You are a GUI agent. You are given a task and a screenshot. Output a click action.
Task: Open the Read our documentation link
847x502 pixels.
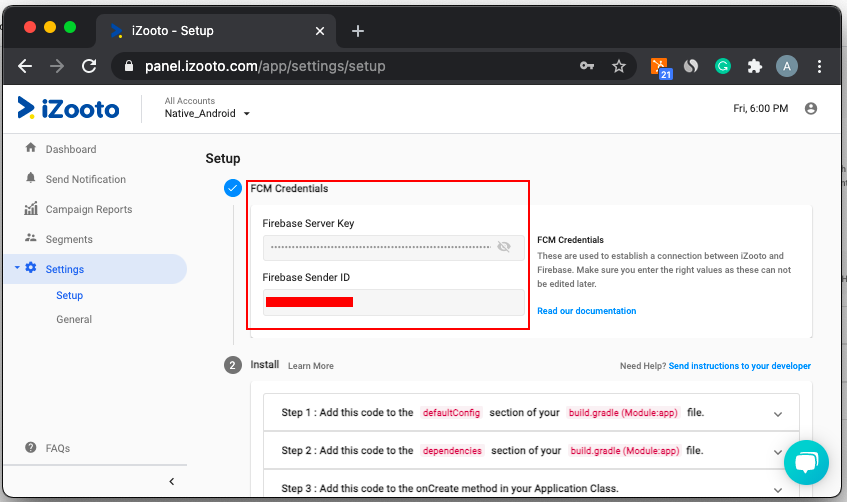click(587, 311)
